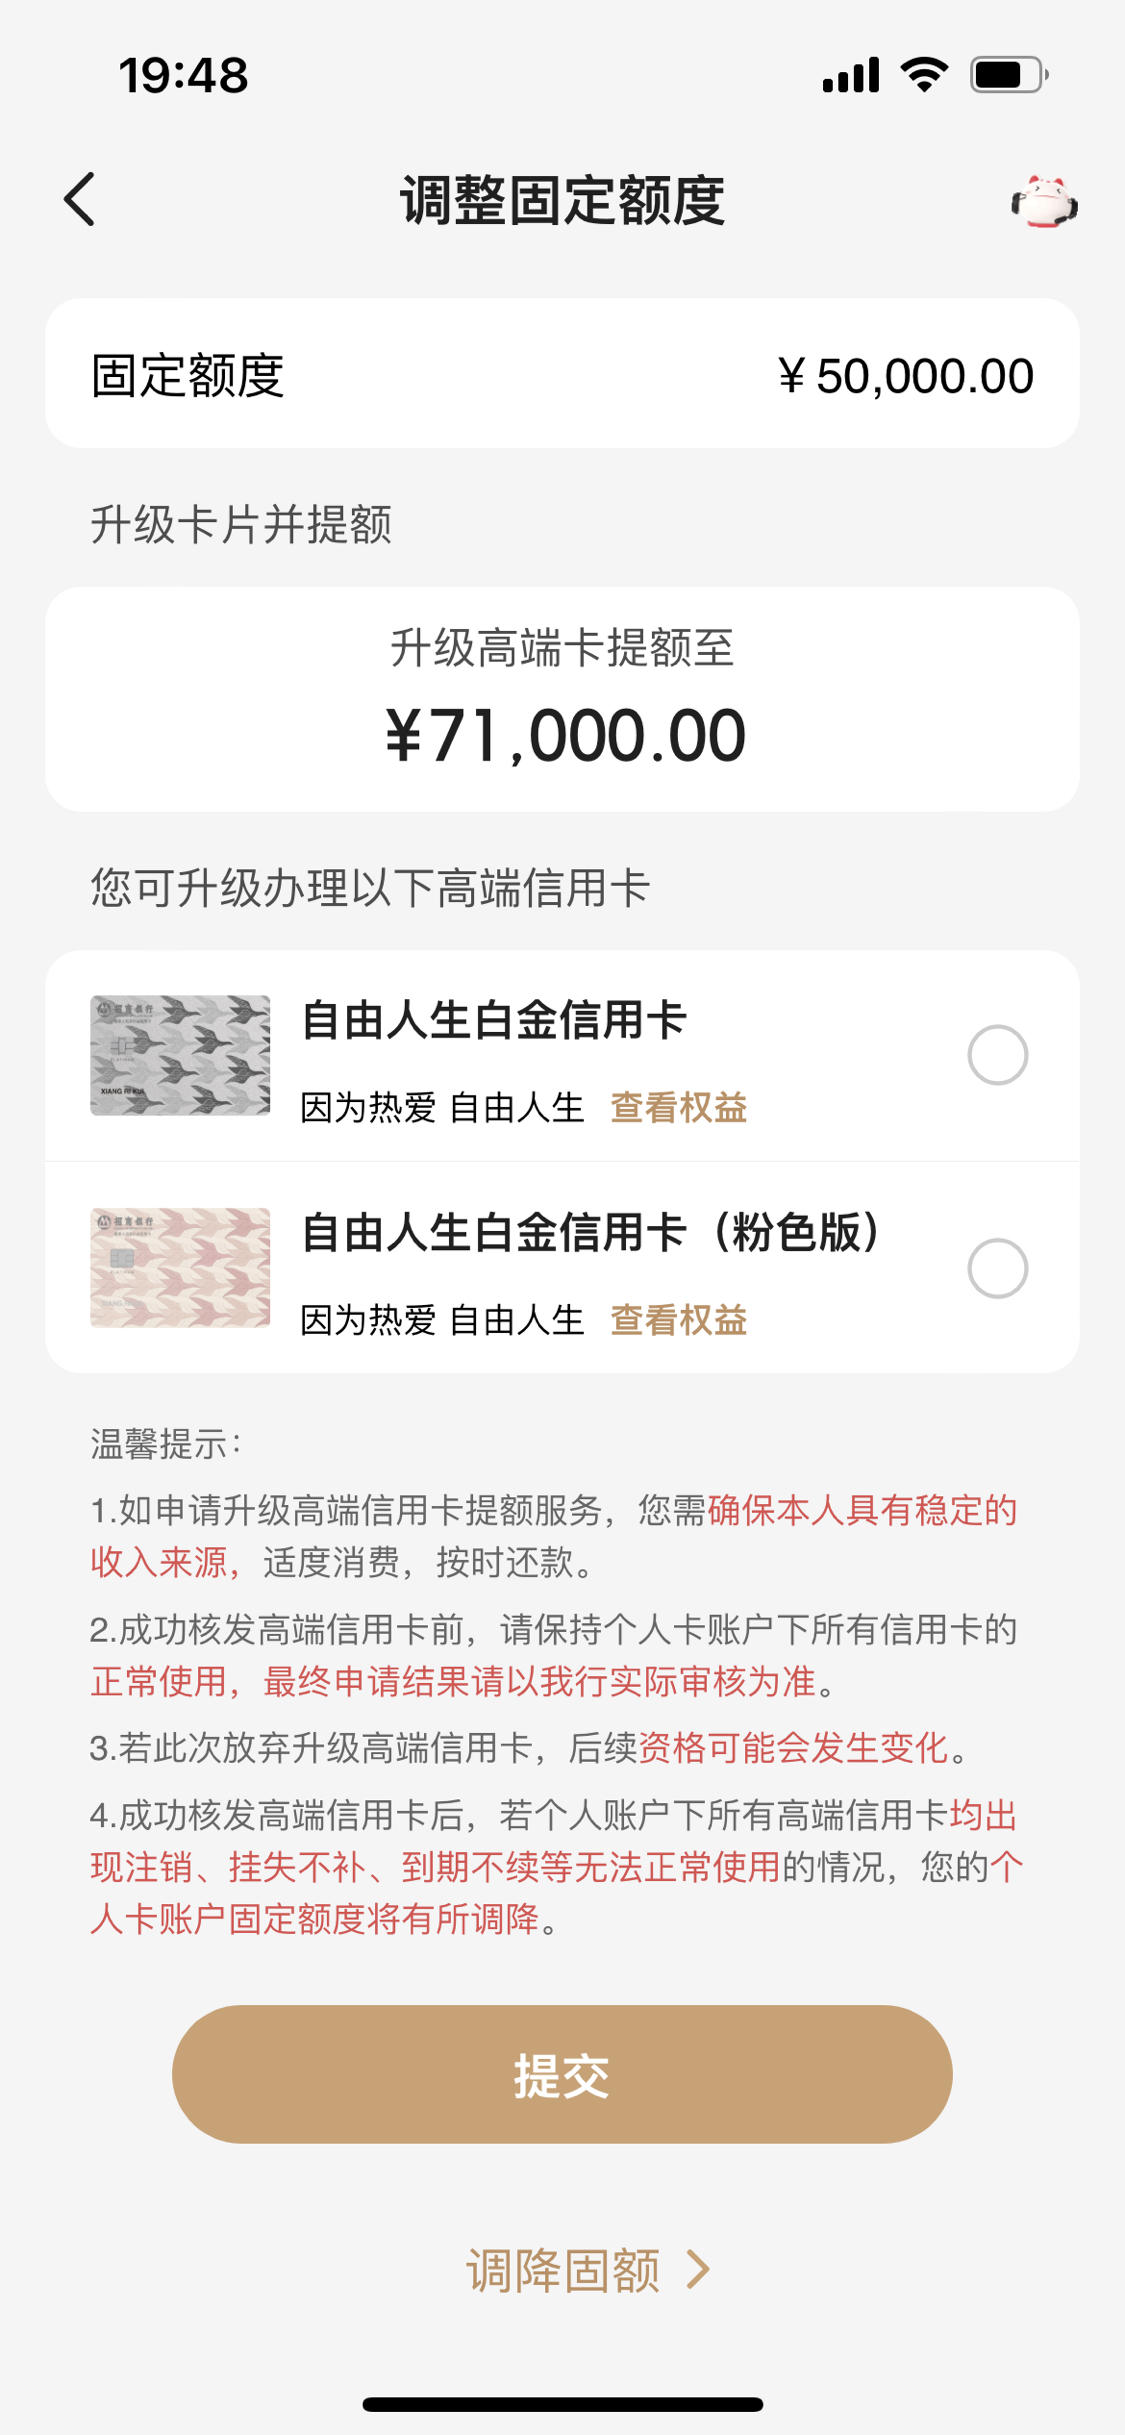
Task: Open 调降固额 to lower fixed limit
Action: point(563,2270)
